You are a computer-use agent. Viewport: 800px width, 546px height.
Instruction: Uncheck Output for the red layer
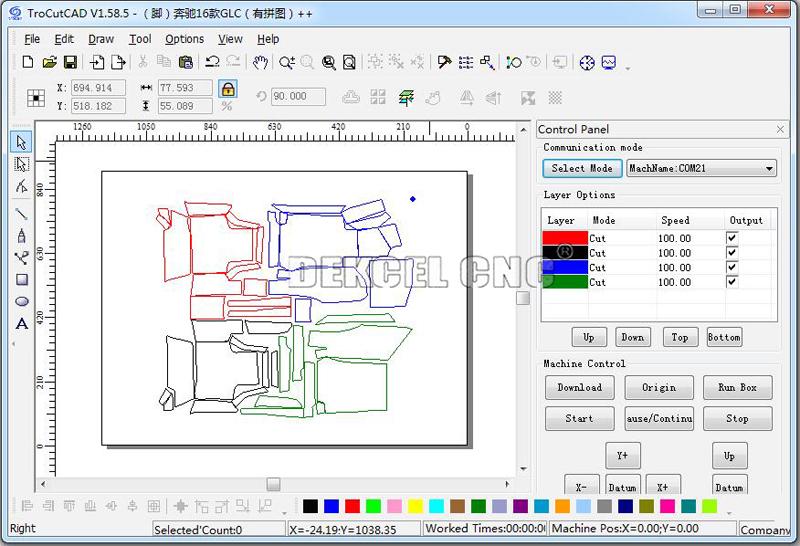coord(732,238)
